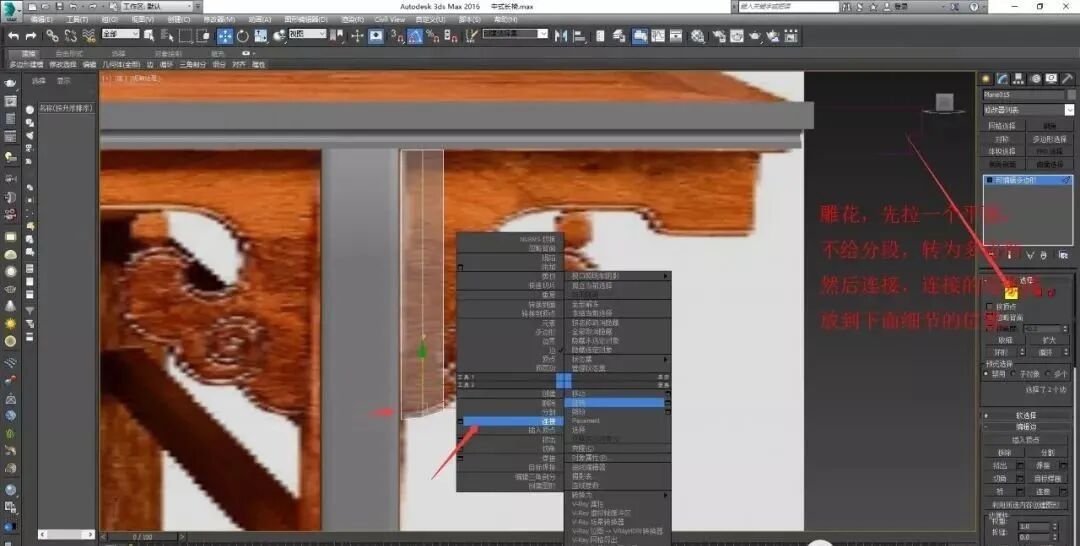This screenshot has width=1080, height=546.
Task: Enable the 按顶点 checkbox
Action: click(990, 306)
